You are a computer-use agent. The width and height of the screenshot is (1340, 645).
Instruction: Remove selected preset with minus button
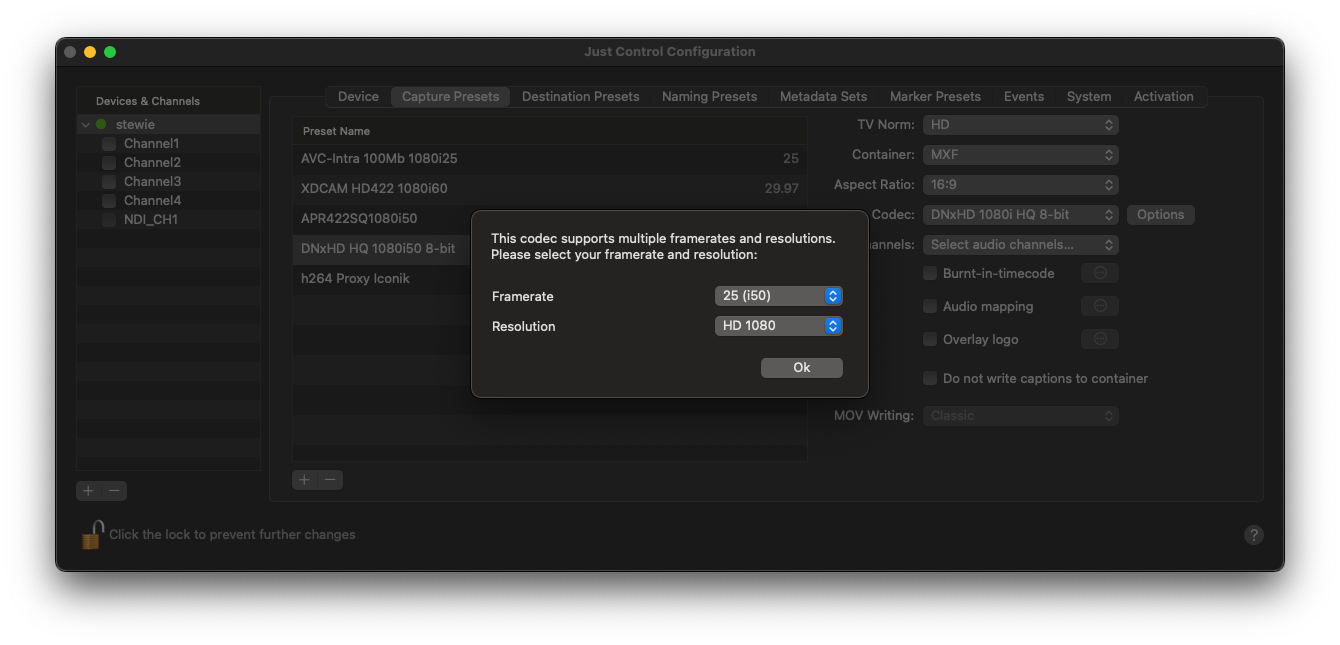(x=330, y=480)
